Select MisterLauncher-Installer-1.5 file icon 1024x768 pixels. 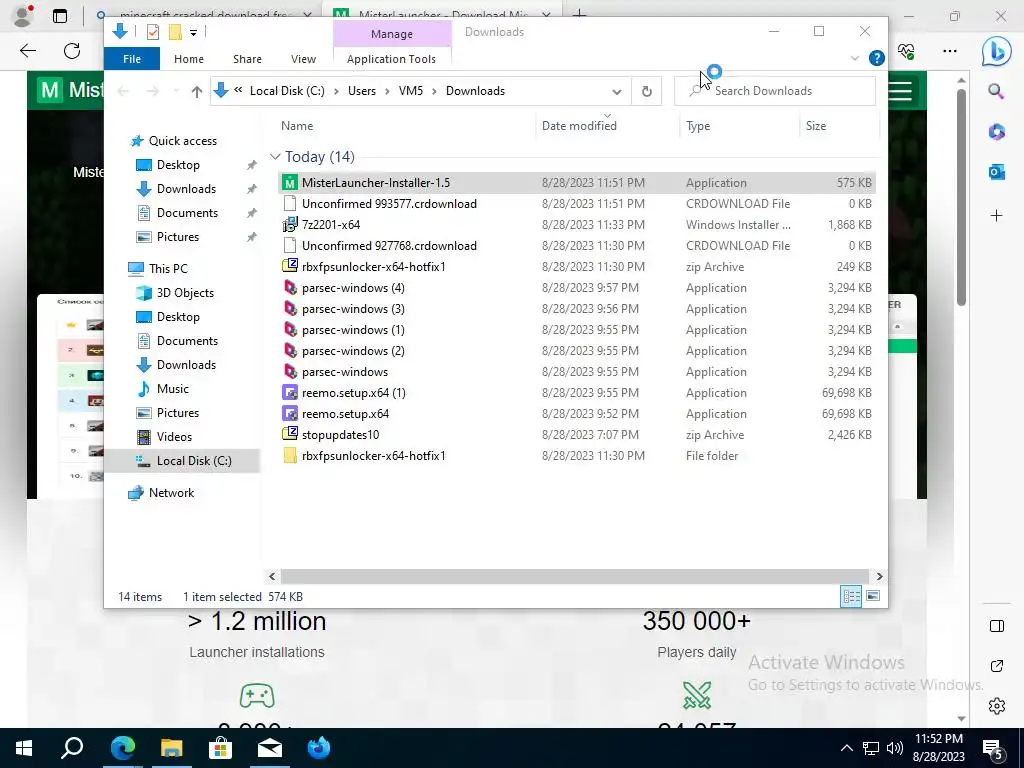(289, 183)
